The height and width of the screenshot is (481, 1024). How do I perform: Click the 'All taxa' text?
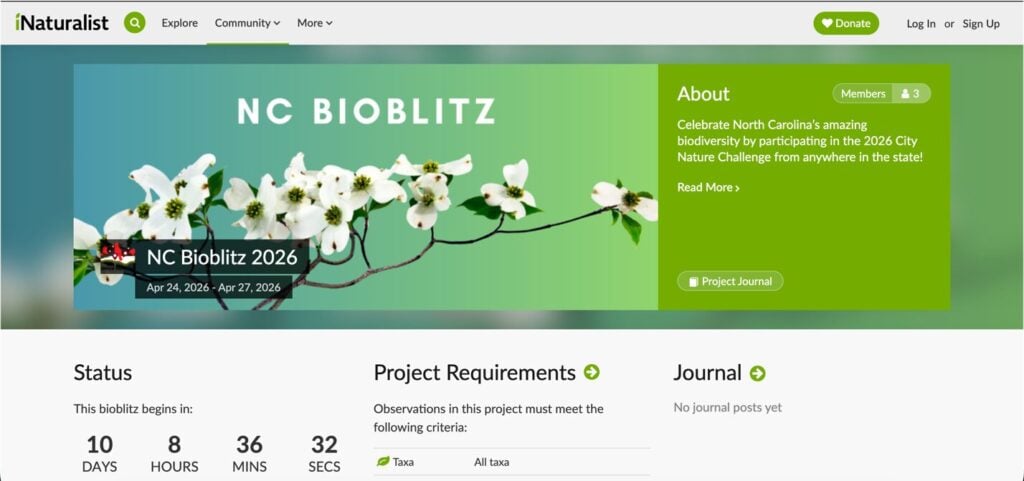[x=492, y=462]
